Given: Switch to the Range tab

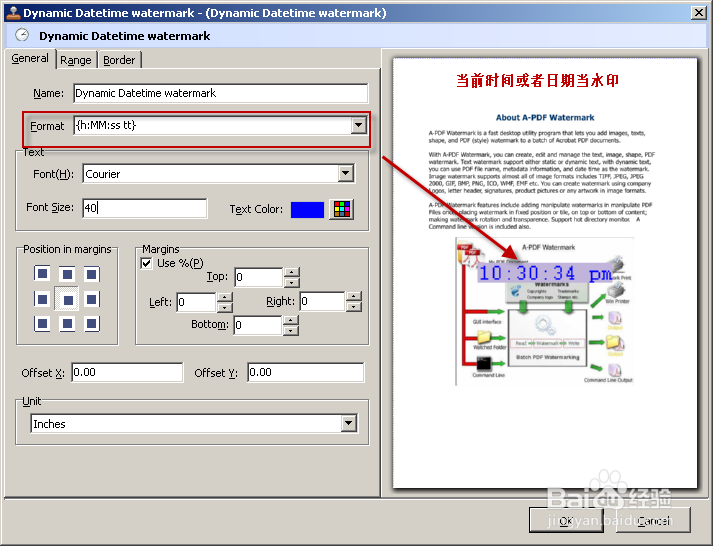Looking at the screenshot, I should pos(76,60).
